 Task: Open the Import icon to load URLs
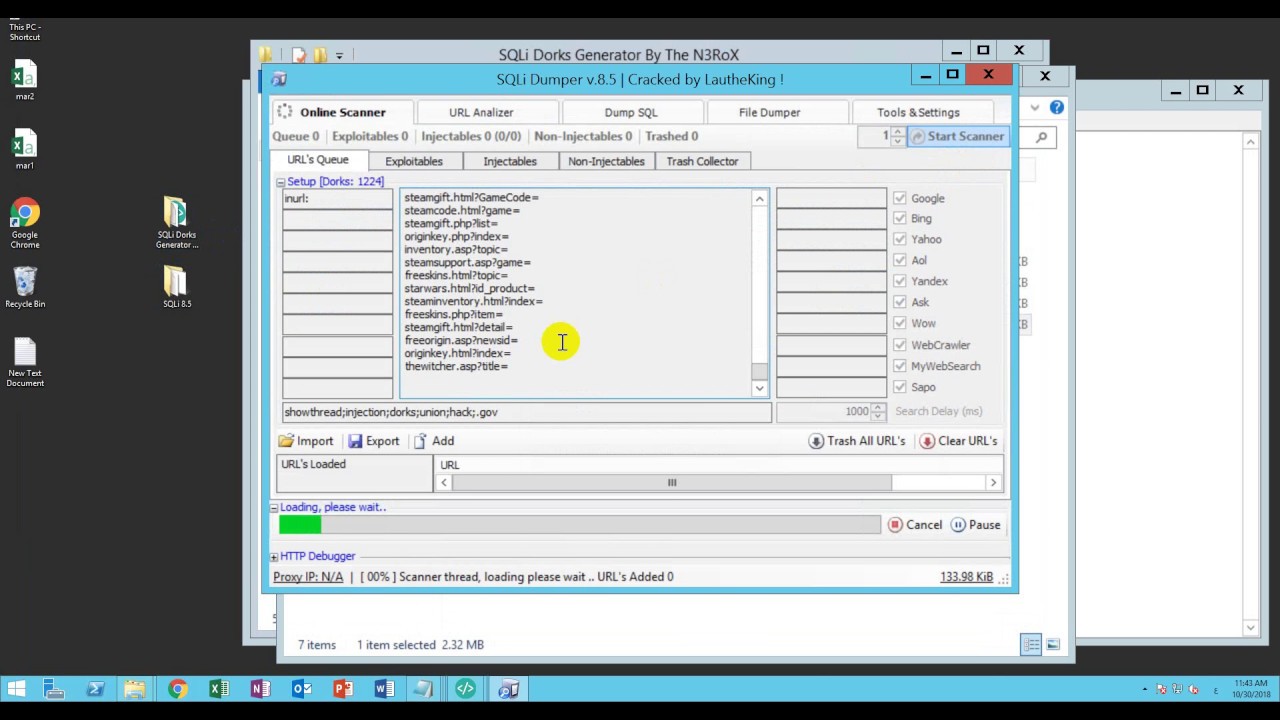point(287,441)
